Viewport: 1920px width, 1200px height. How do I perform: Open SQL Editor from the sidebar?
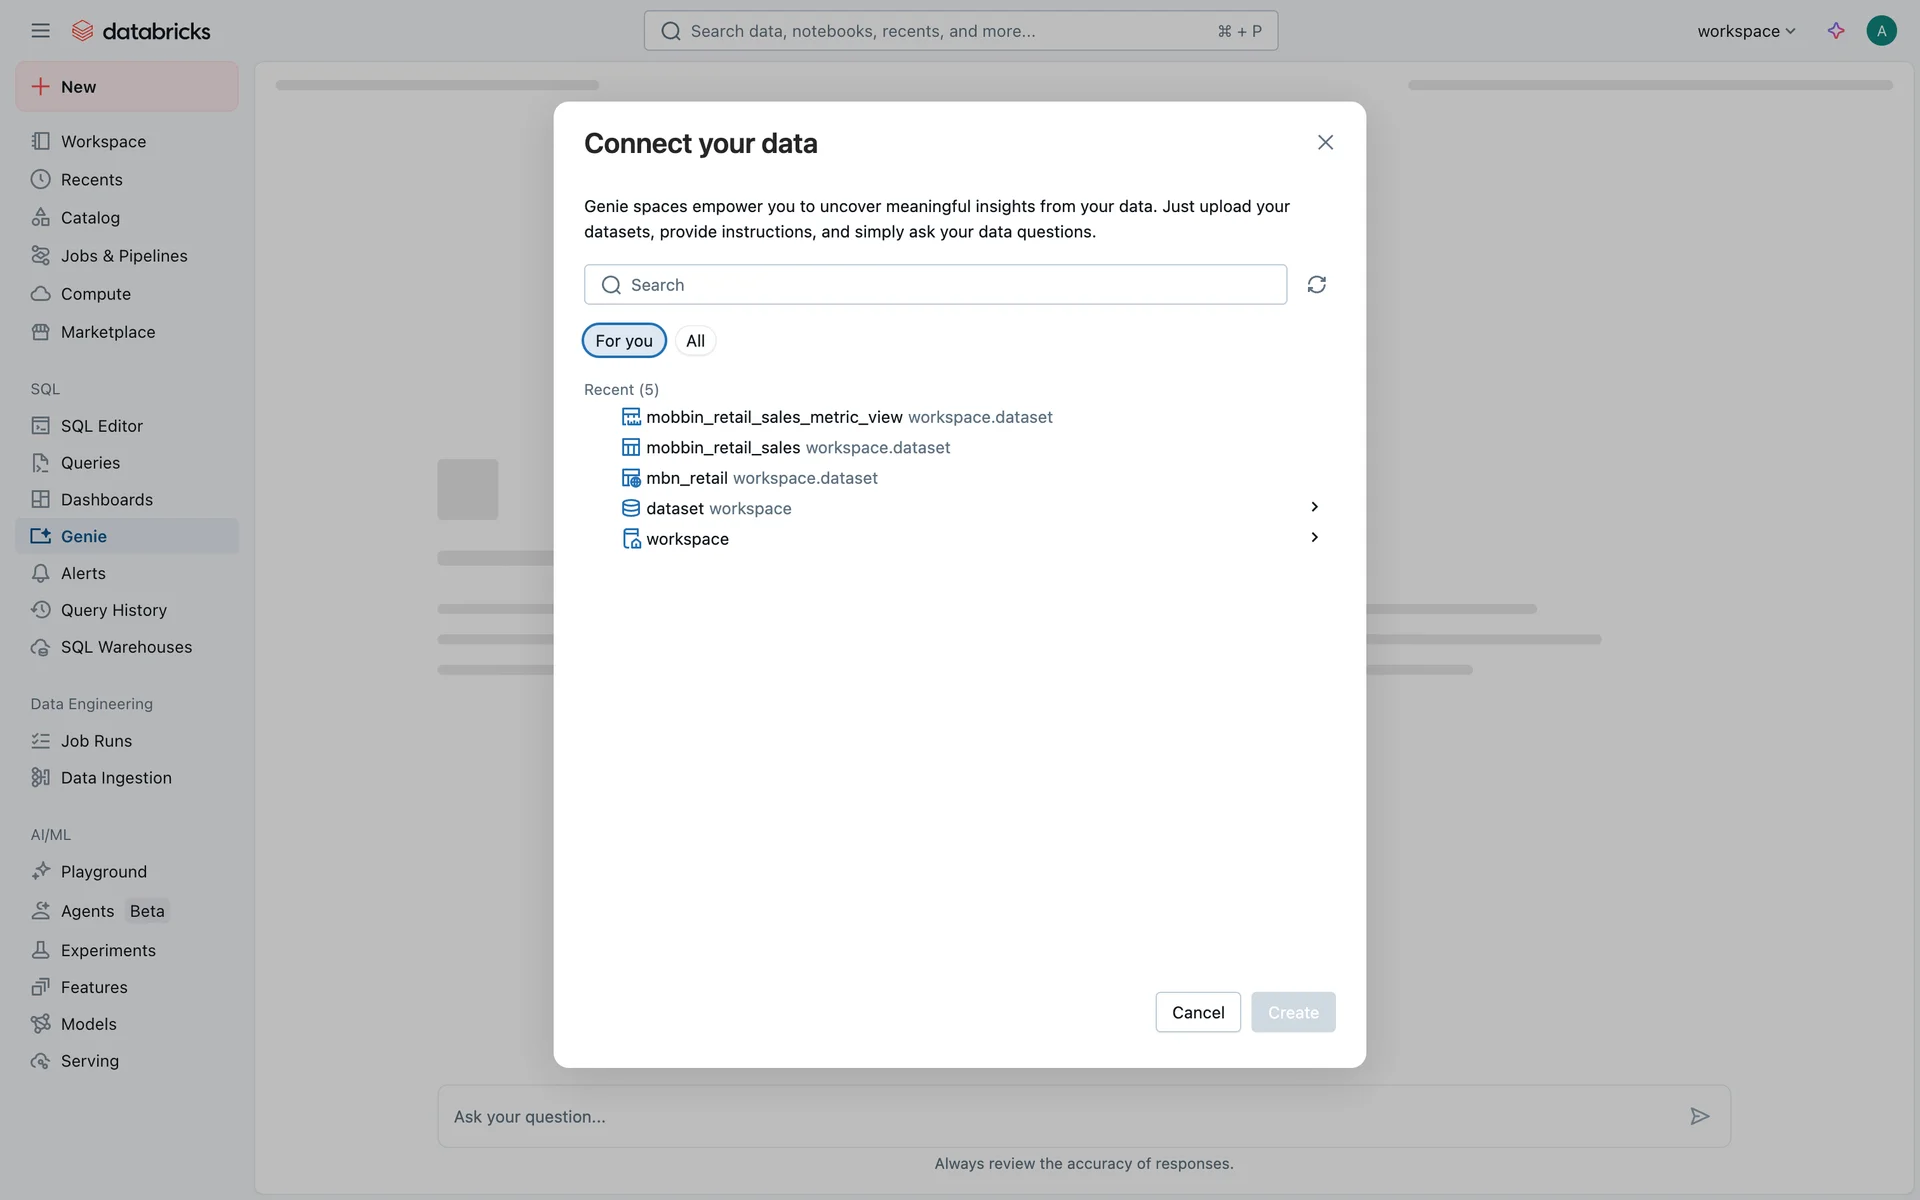(101, 426)
